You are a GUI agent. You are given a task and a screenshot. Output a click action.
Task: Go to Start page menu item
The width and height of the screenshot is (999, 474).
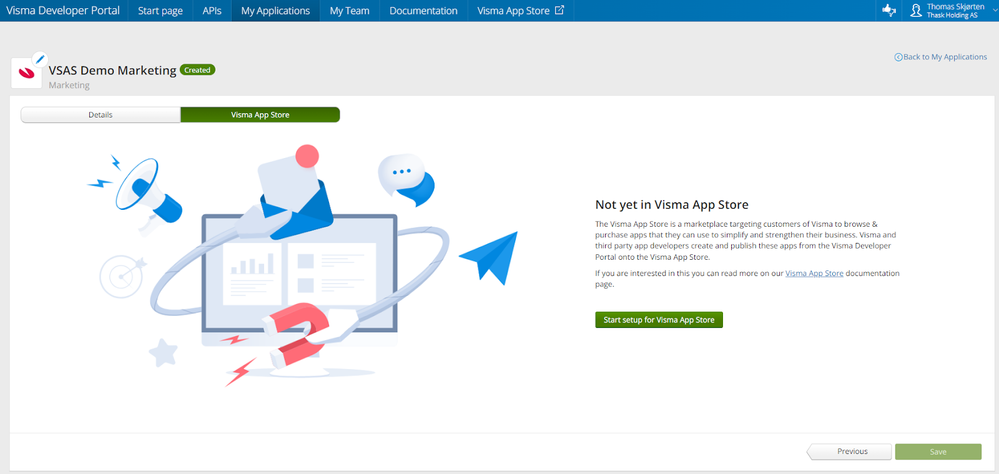point(161,11)
